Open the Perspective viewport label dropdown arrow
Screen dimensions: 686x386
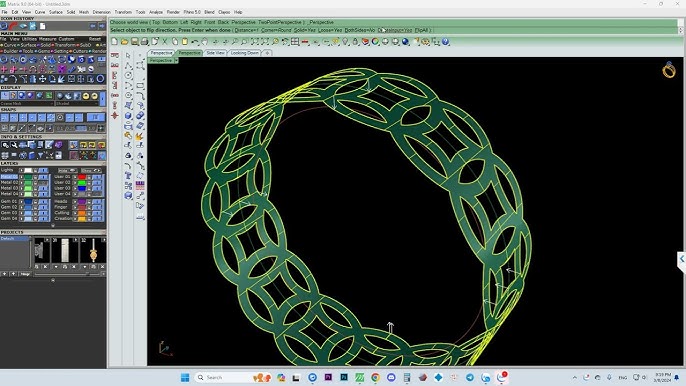(176, 60)
